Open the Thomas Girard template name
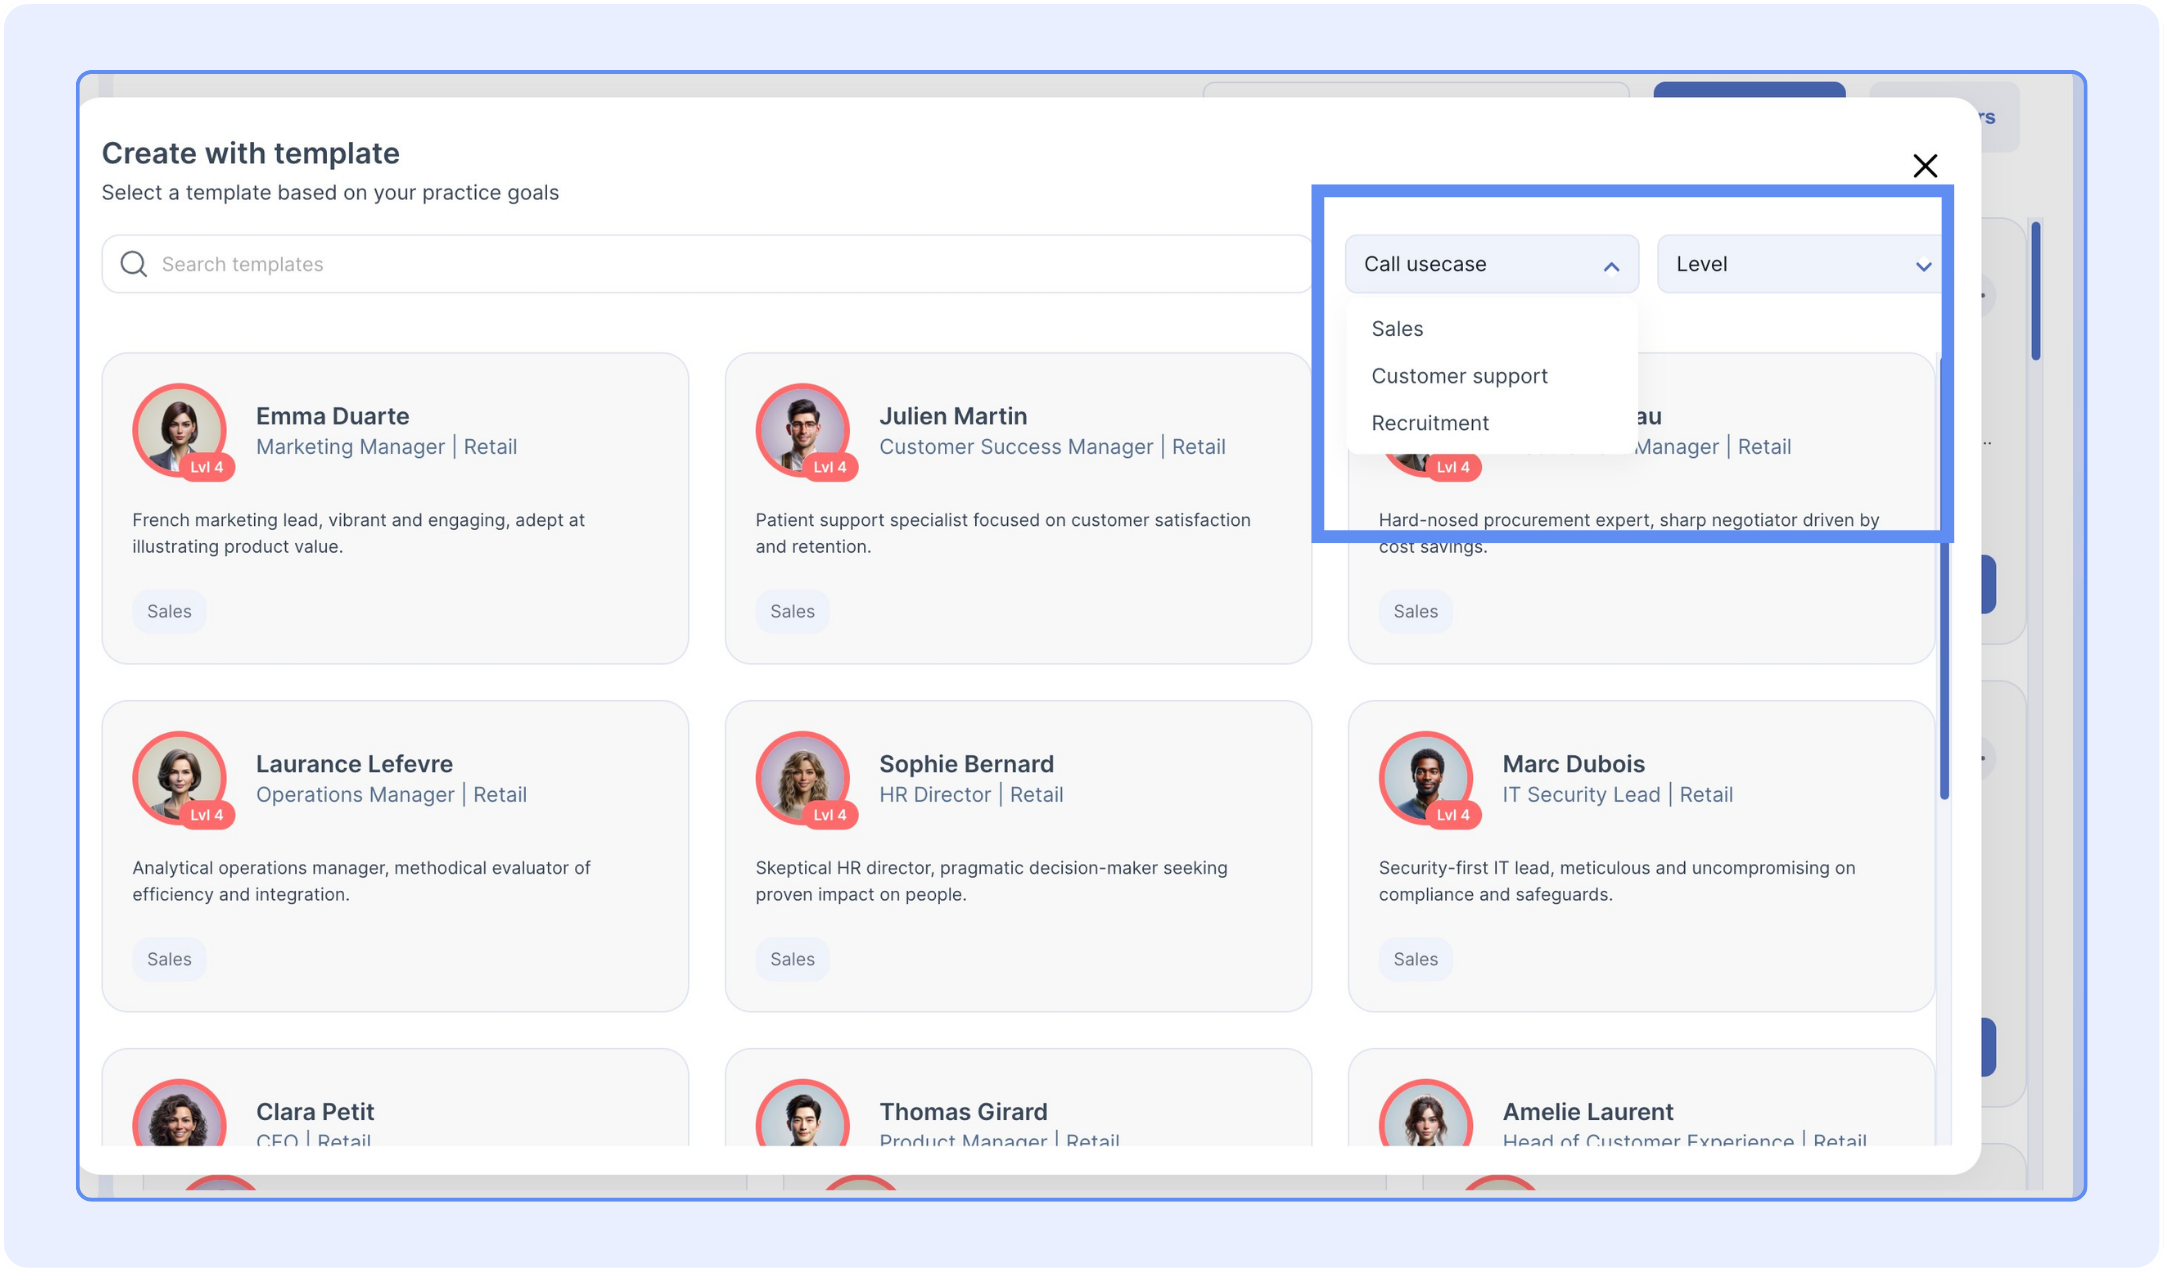Image resolution: width=2164 pixels, height=1272 pixels. click(963, 1111)
